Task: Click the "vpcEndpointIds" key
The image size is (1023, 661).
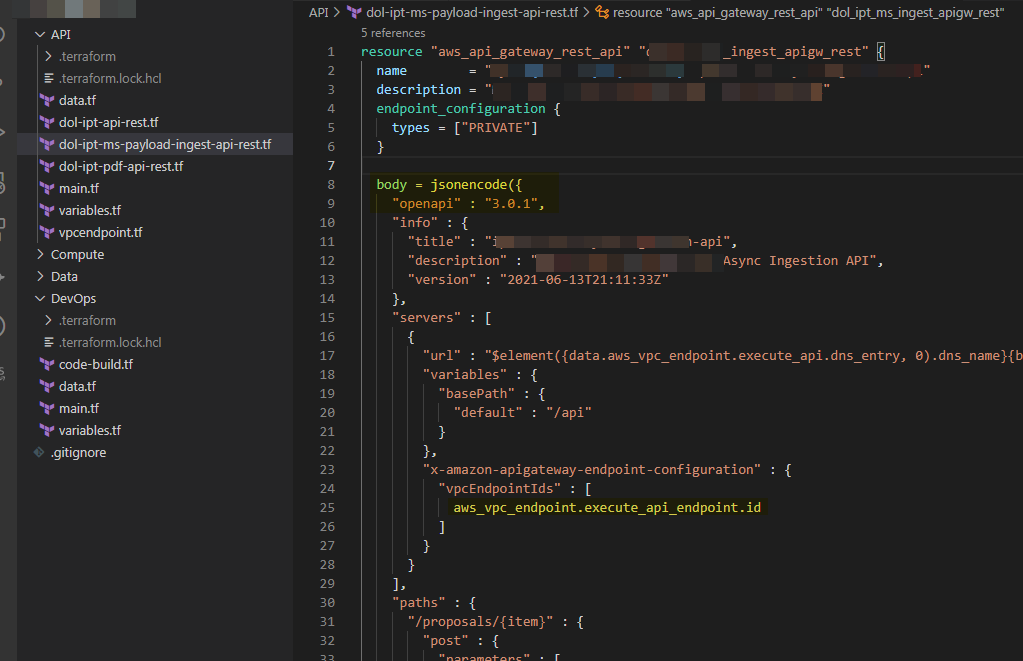Action: tap(500, 488)
